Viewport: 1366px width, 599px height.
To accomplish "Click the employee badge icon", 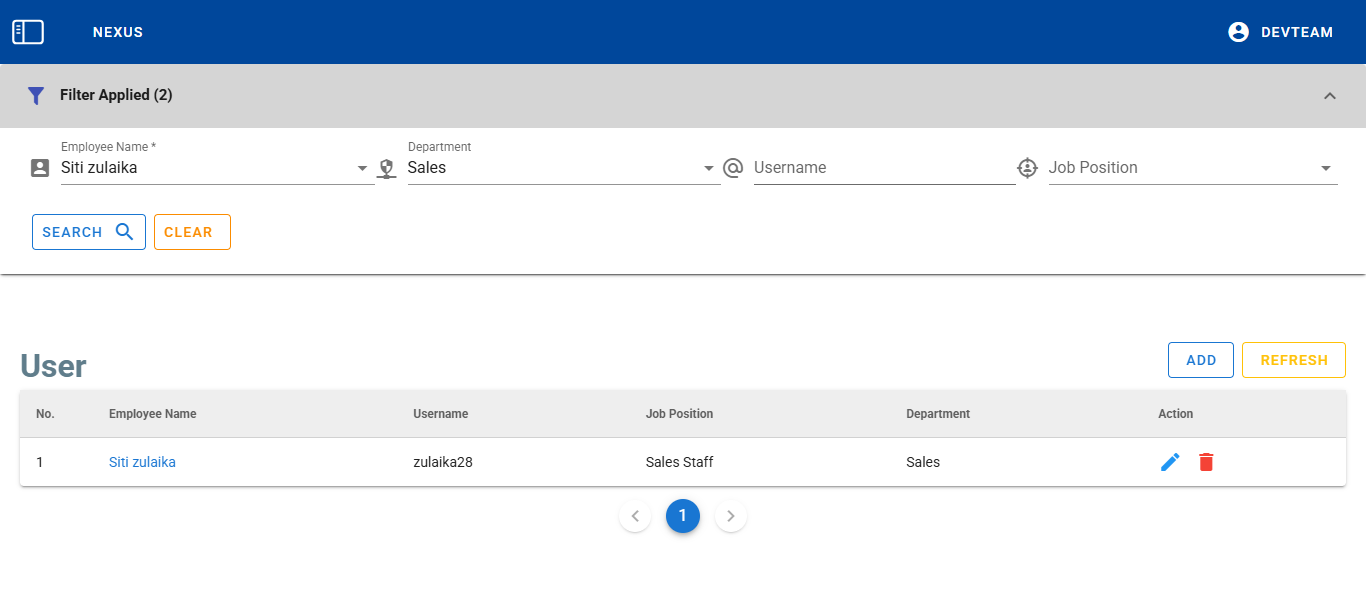I will 40,168.
